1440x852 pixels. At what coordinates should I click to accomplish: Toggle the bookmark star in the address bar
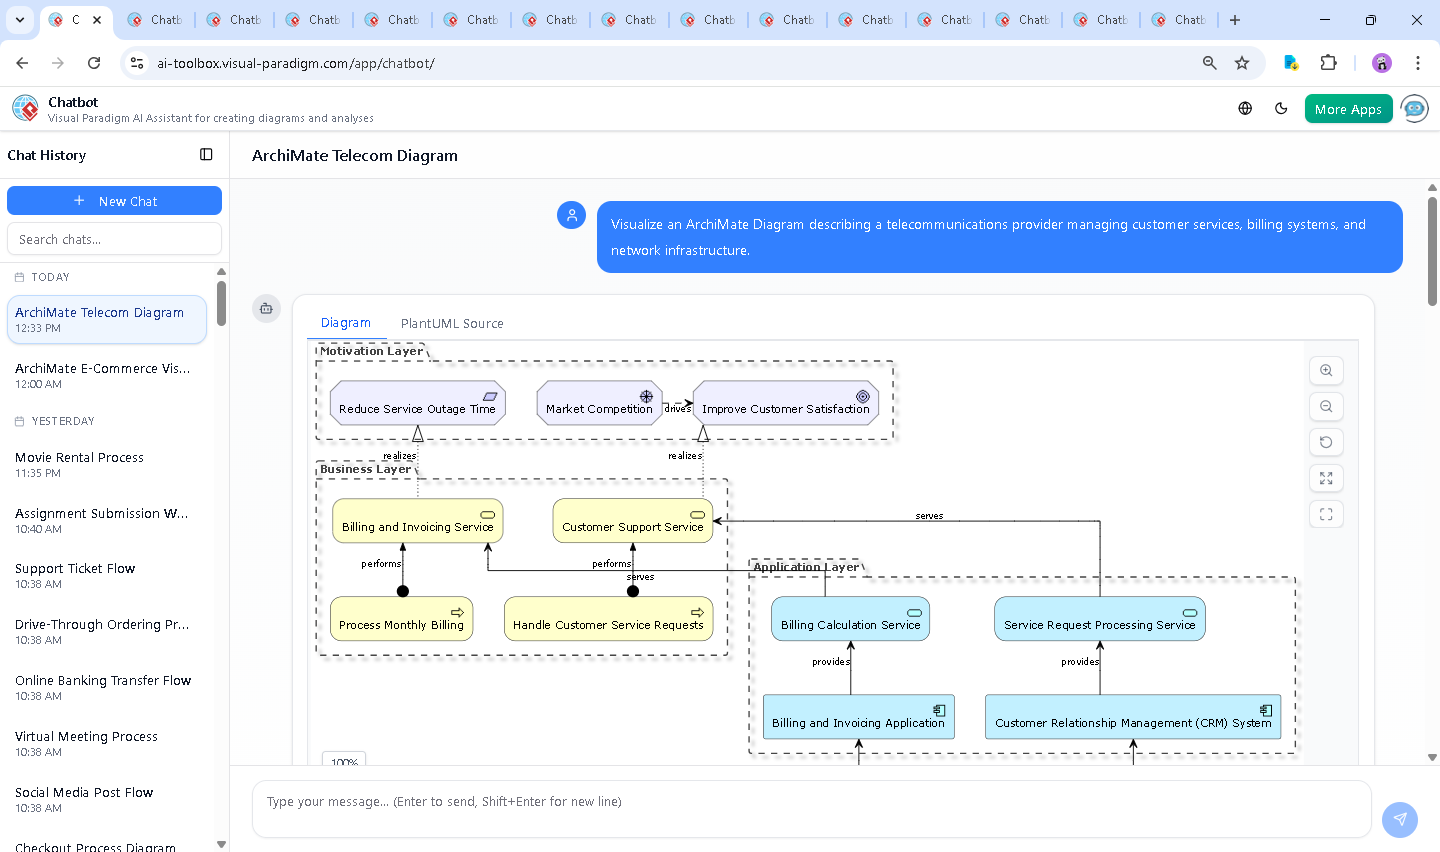pos(1242,62)
